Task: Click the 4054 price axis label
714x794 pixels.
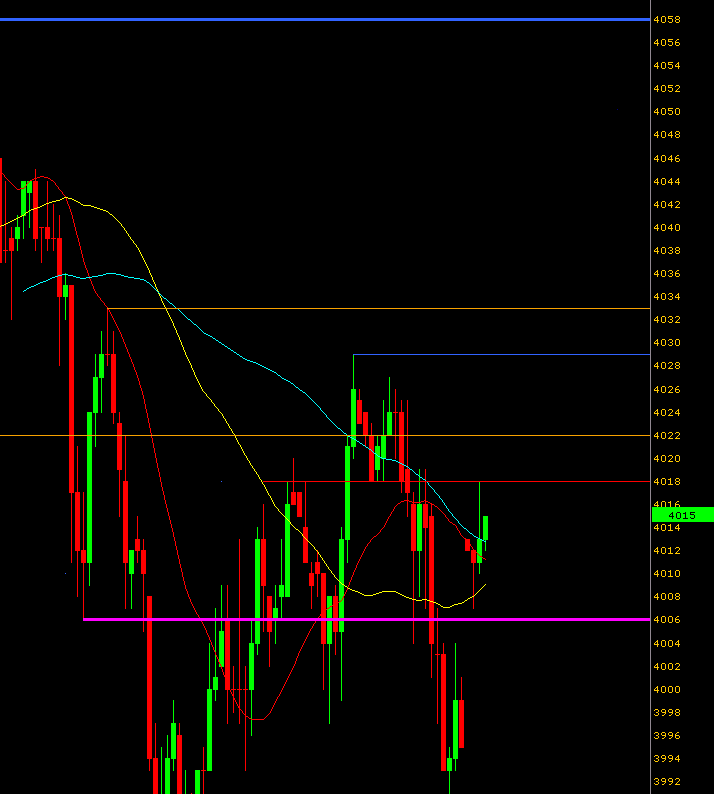Action: click(667, 65)
